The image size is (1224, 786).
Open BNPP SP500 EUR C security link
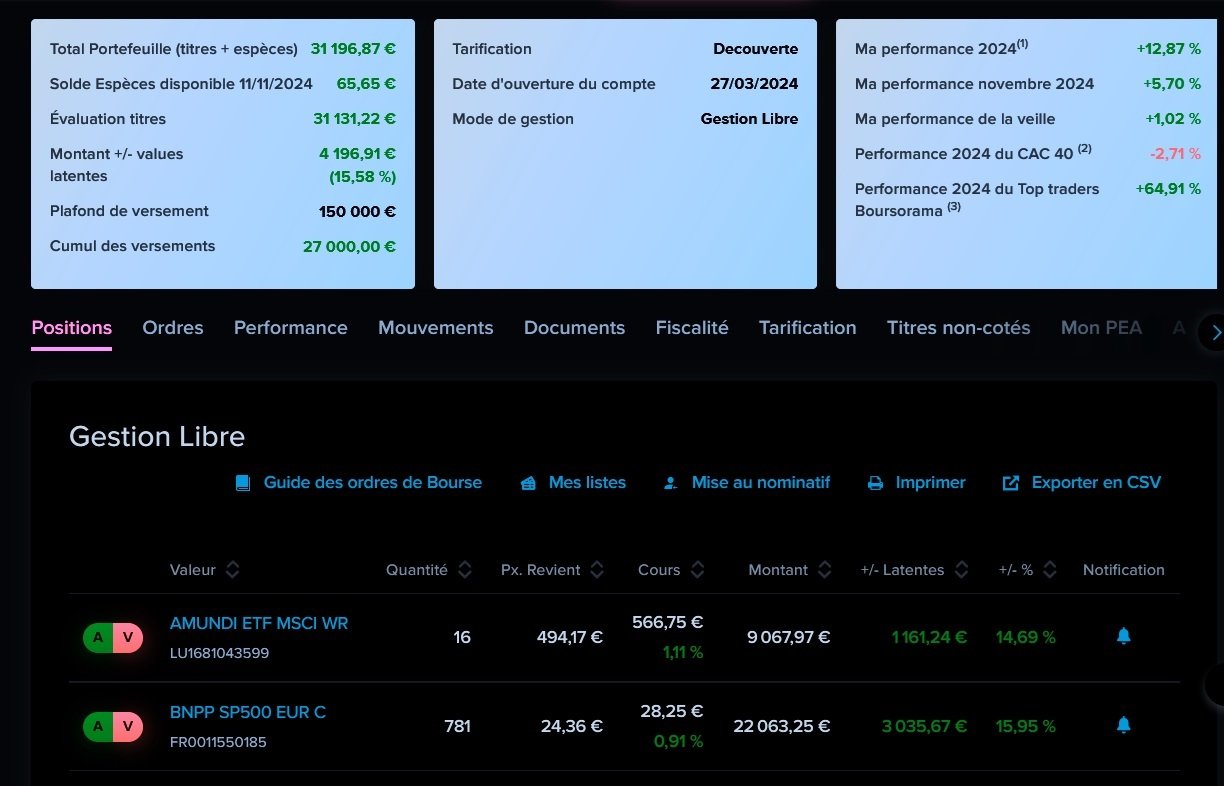(248, 712)
